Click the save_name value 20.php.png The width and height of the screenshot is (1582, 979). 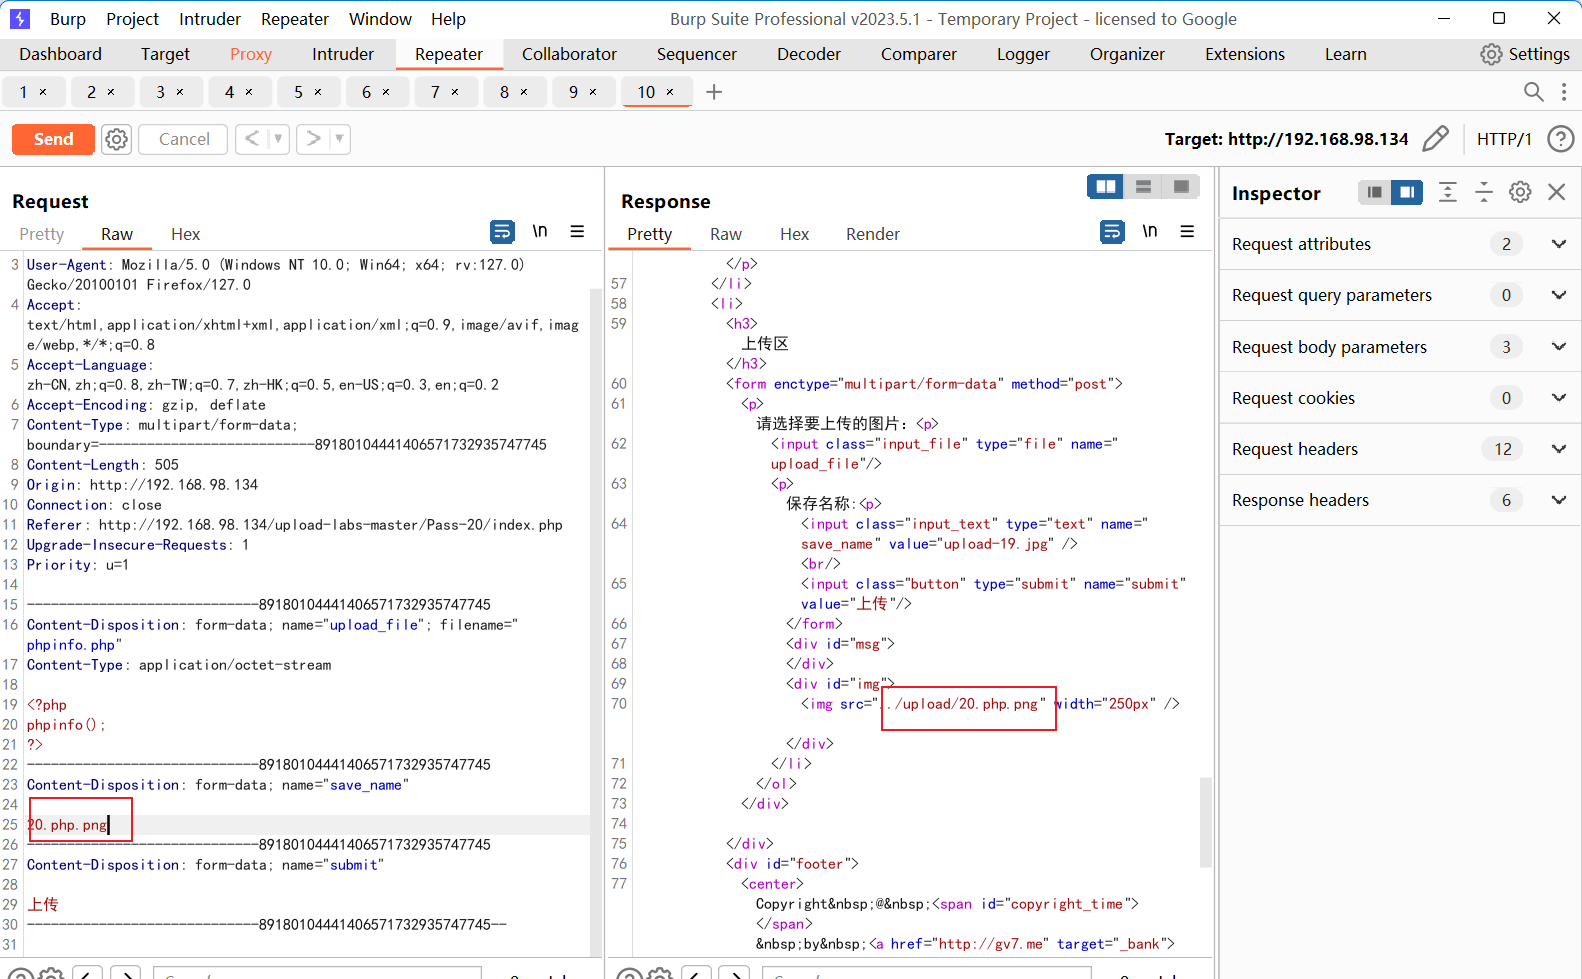point(67,825)
